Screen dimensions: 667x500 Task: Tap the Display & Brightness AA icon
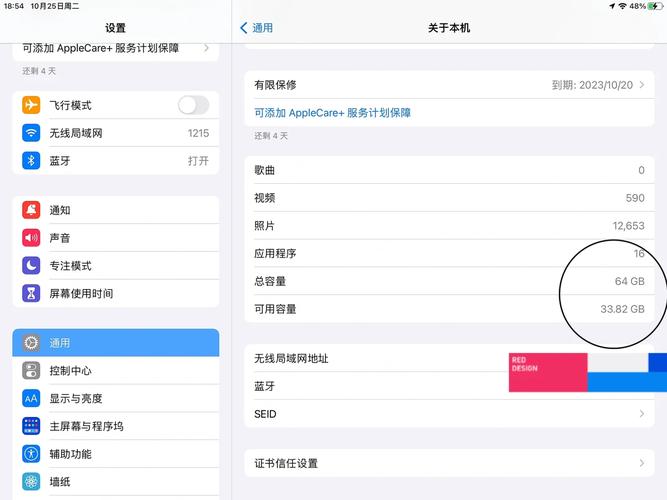[x=31, y=398]
